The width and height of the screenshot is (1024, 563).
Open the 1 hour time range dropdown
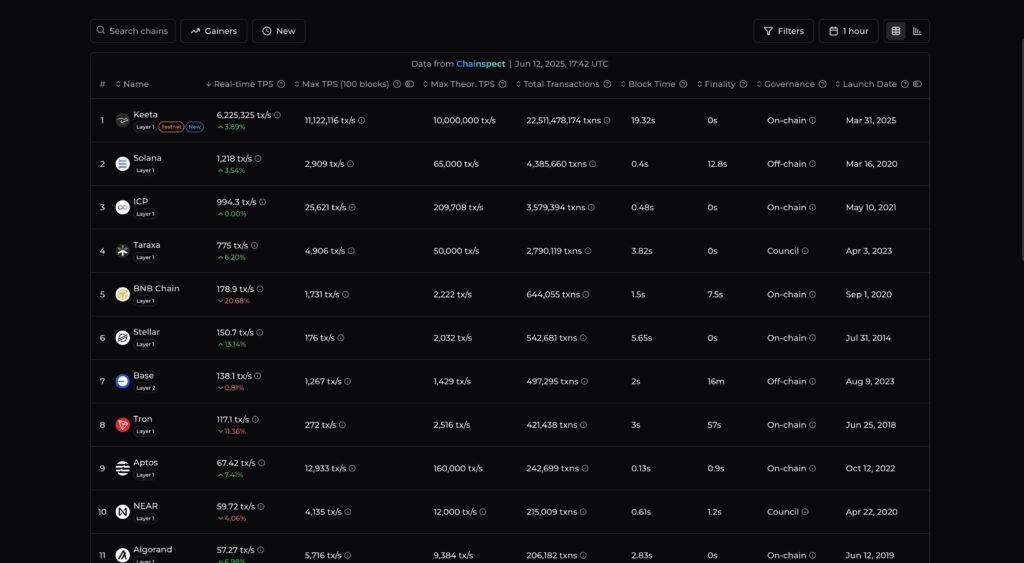(x=848, y=31)
